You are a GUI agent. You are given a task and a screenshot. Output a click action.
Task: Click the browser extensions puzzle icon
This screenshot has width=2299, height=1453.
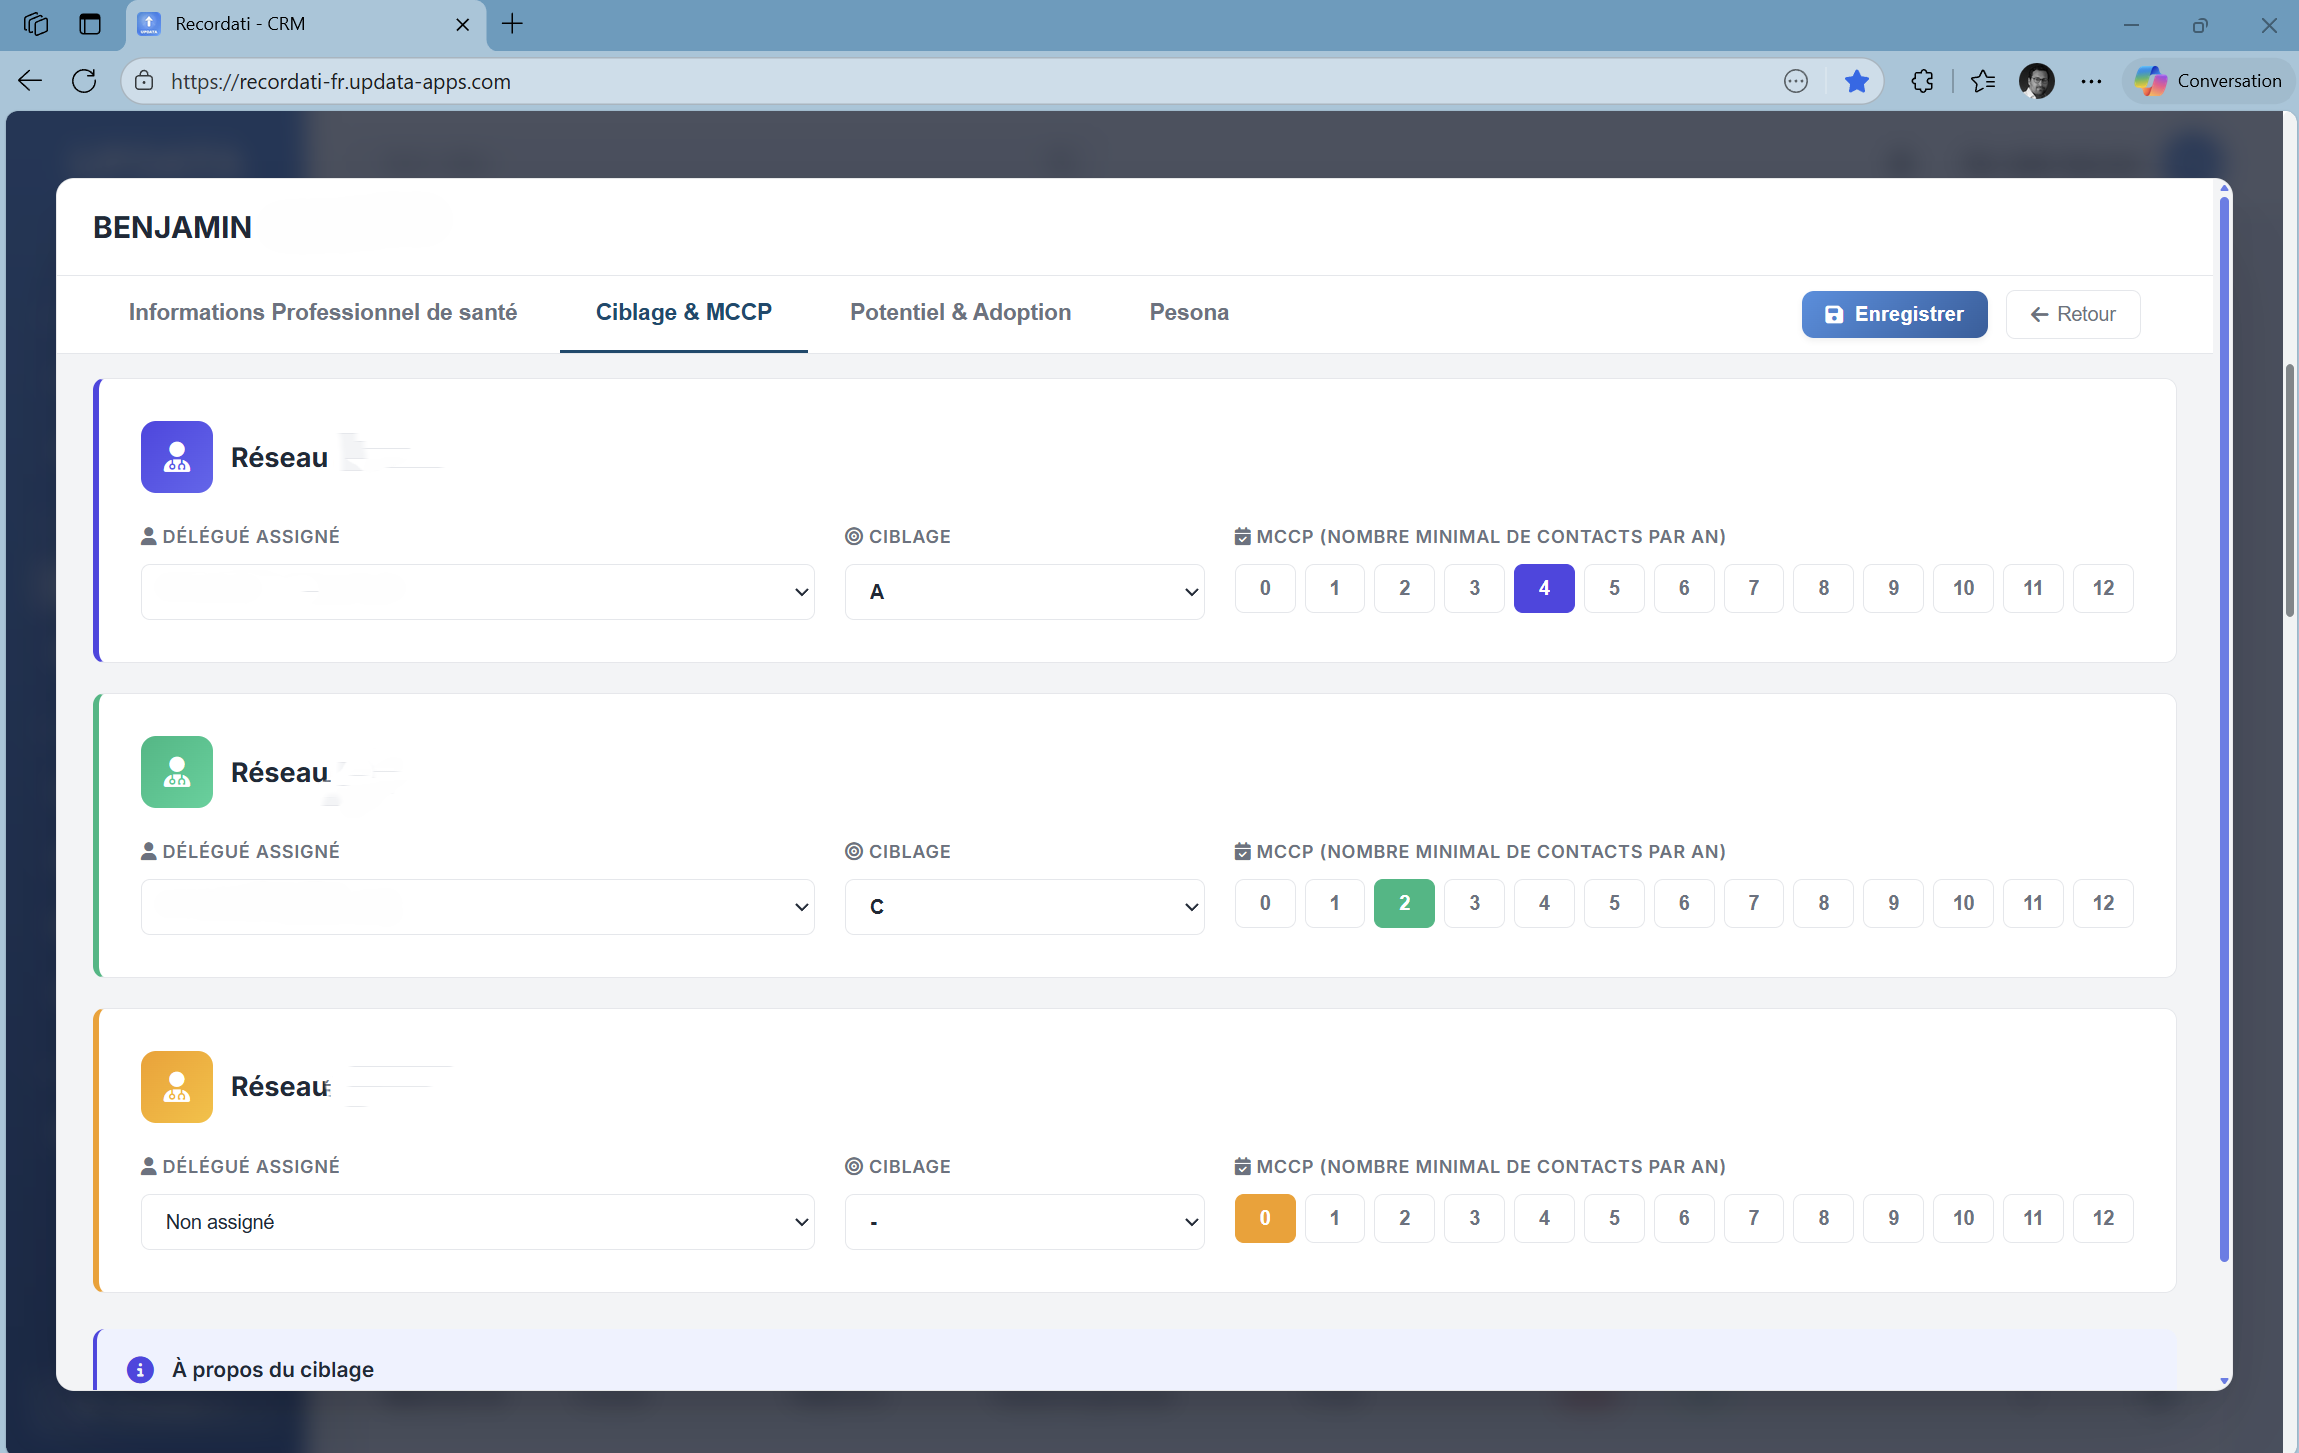coord(1922,81)
